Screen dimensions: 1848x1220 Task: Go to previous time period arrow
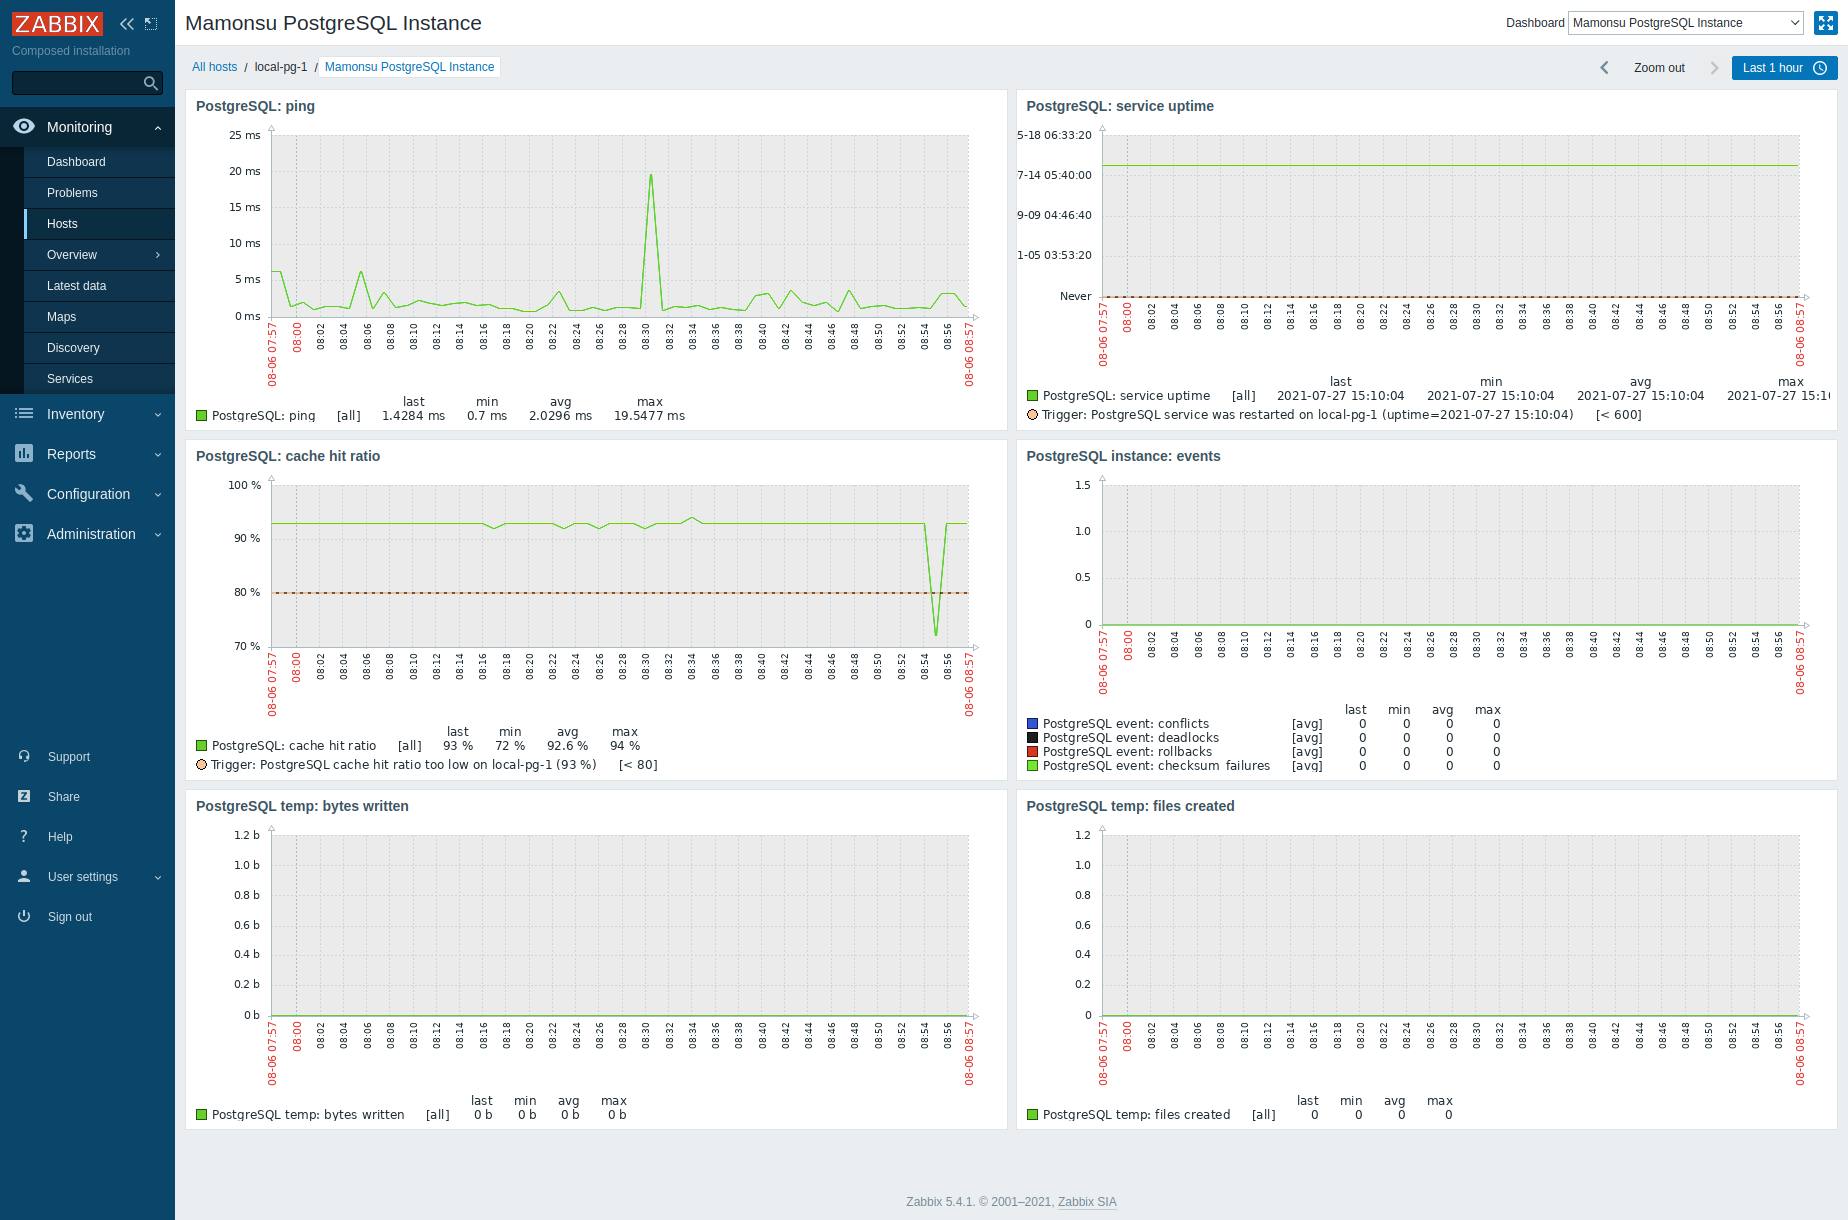1604,68
